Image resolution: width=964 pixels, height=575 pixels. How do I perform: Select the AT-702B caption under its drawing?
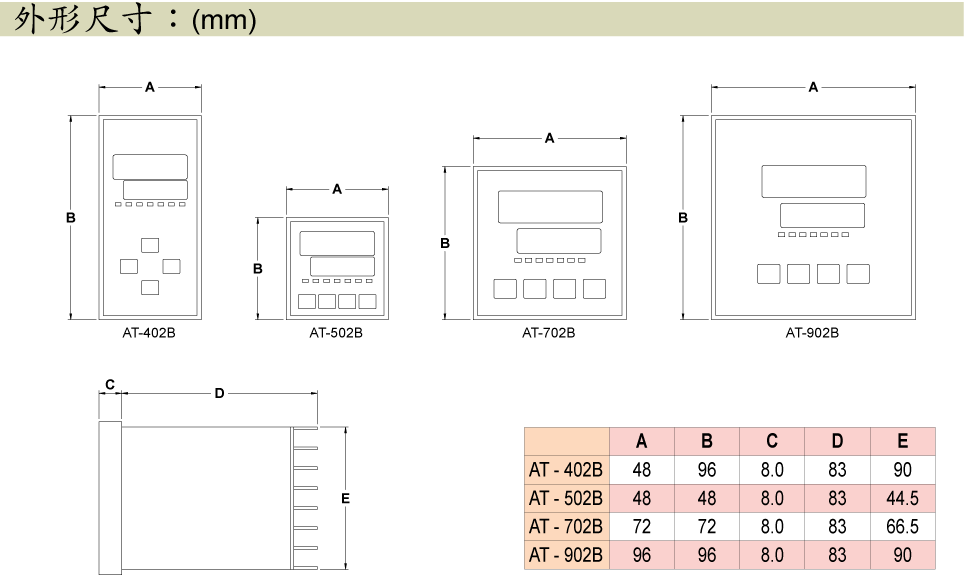[x=548, y=333]
